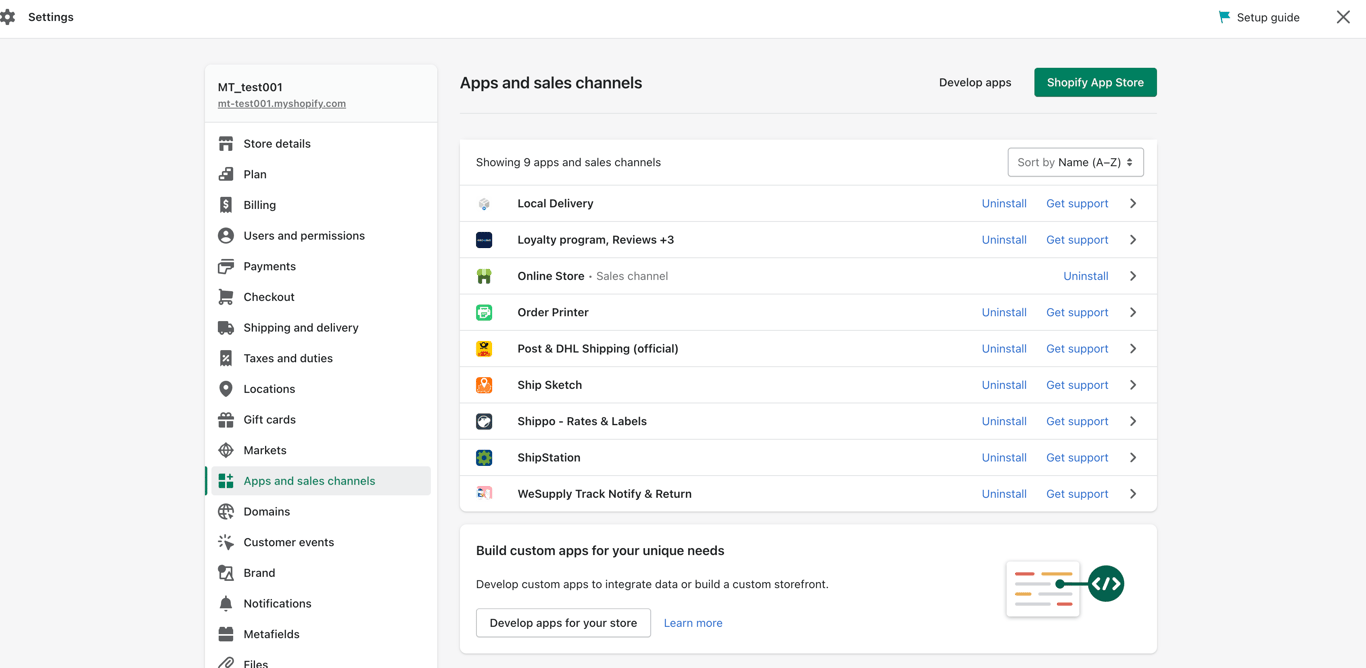The width and height of the screenshot is (1366, 668).
Task: Uninstall the Ship Sketch app
Action: point(1004,385)
